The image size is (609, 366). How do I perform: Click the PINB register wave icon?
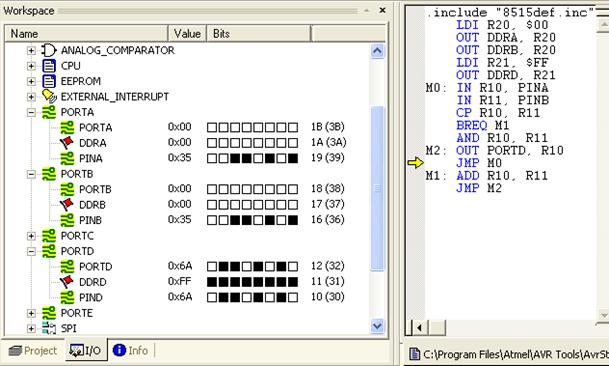(x=67, y=220)
